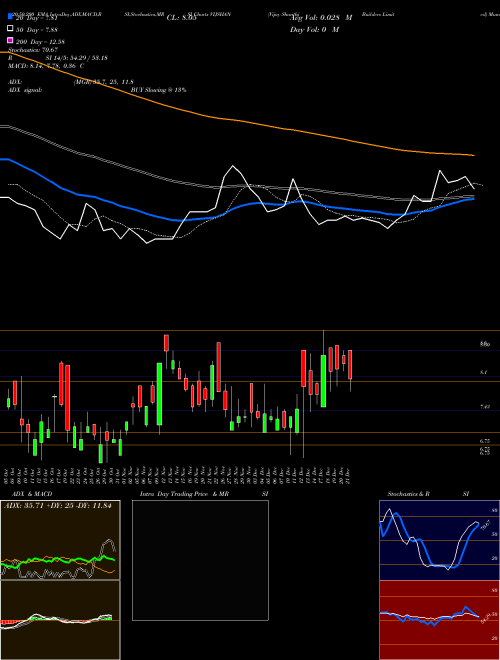
Task: Open the ADX indicator chart panel
Action: (60, 540)
